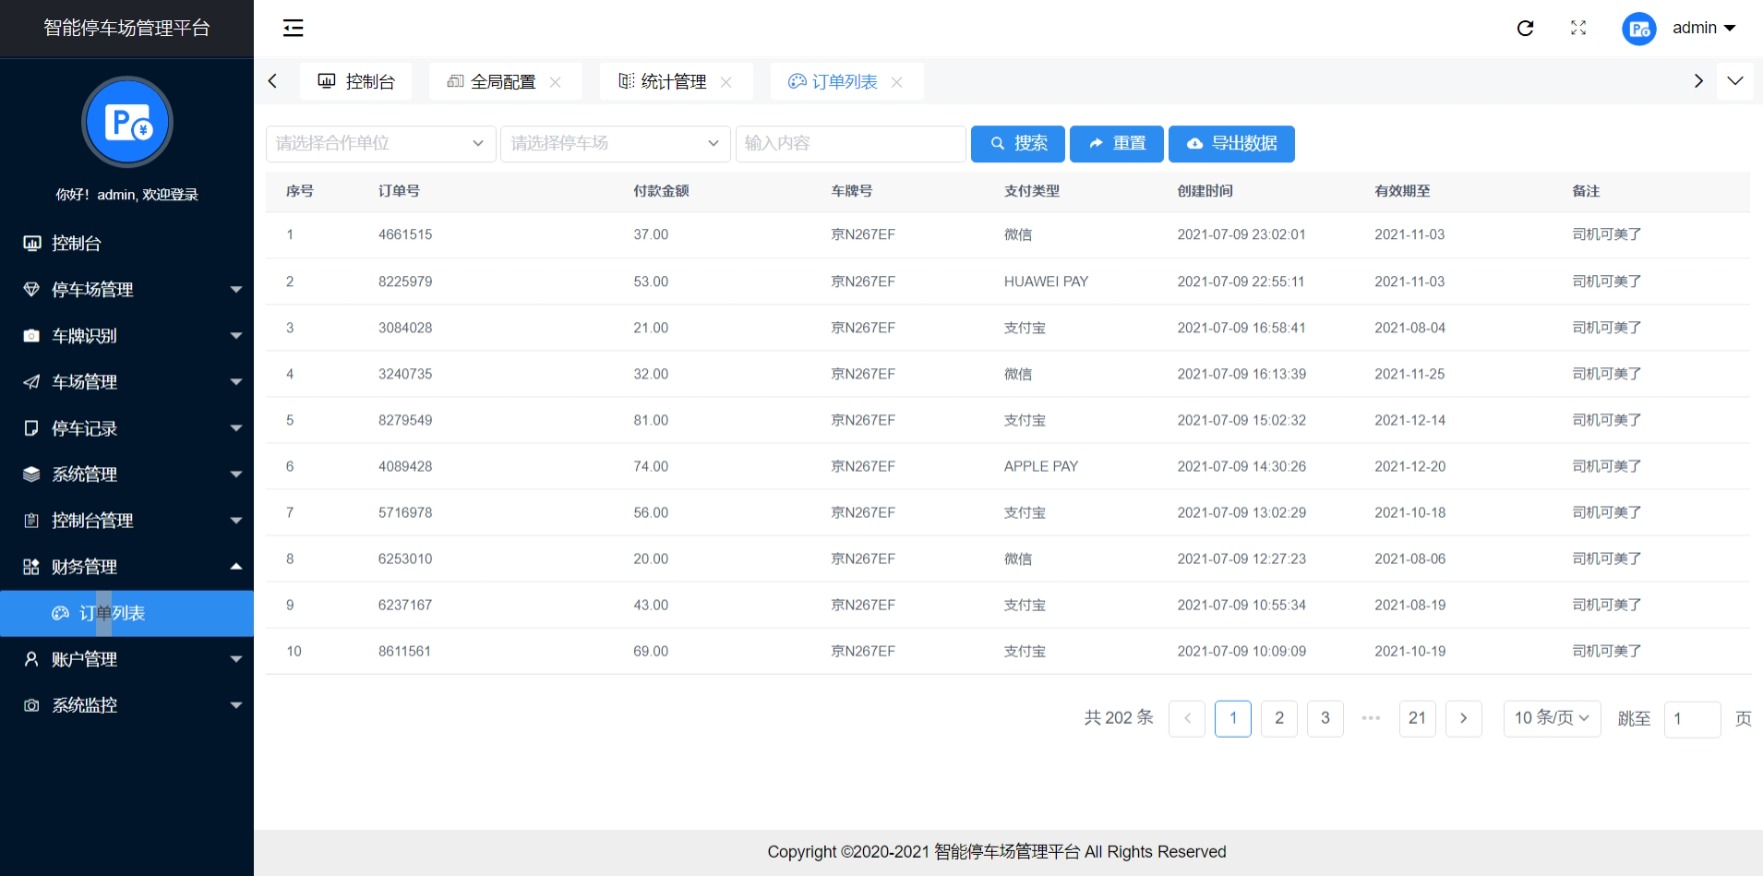Open the tab options chevron dropdown

[1735, 81]
